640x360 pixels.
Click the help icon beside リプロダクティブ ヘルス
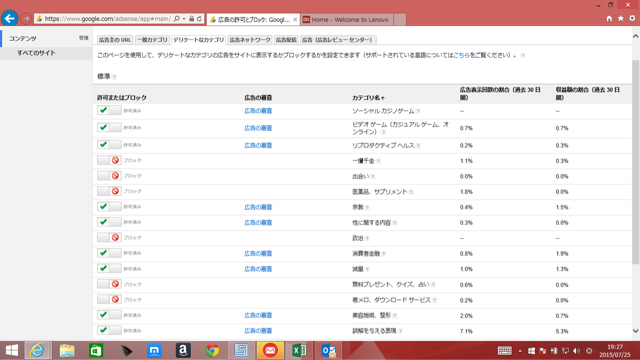[x=418, y=145]
